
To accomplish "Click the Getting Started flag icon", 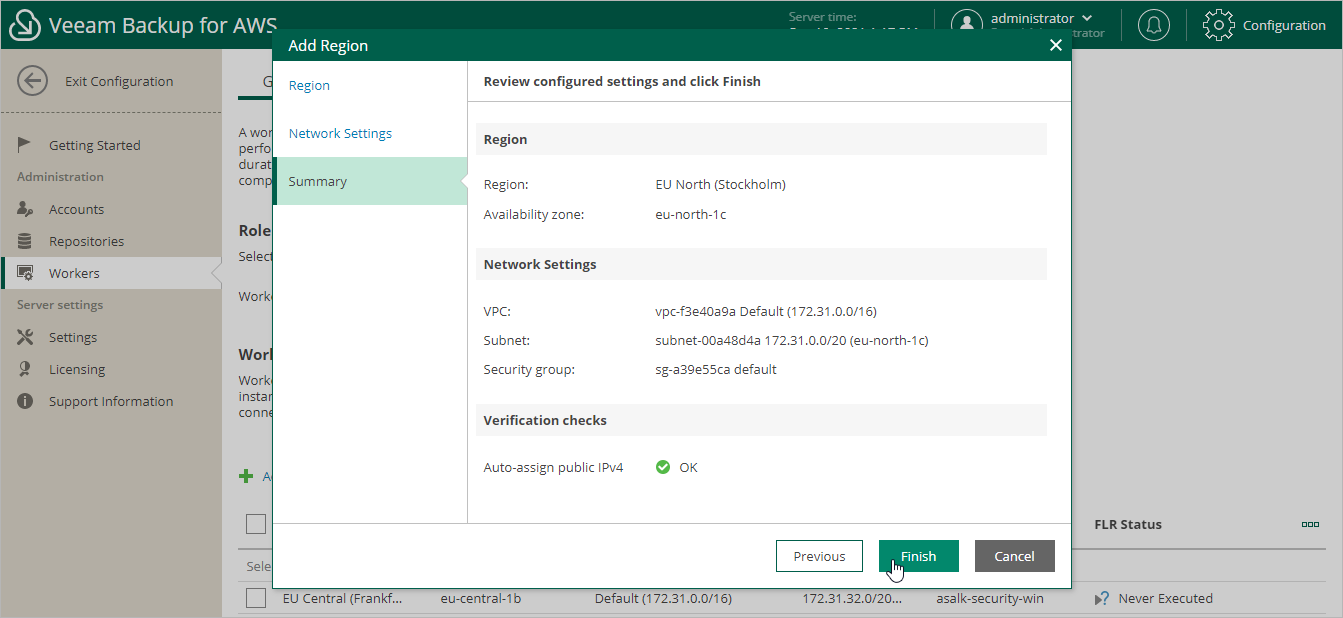I will (26, 145).
